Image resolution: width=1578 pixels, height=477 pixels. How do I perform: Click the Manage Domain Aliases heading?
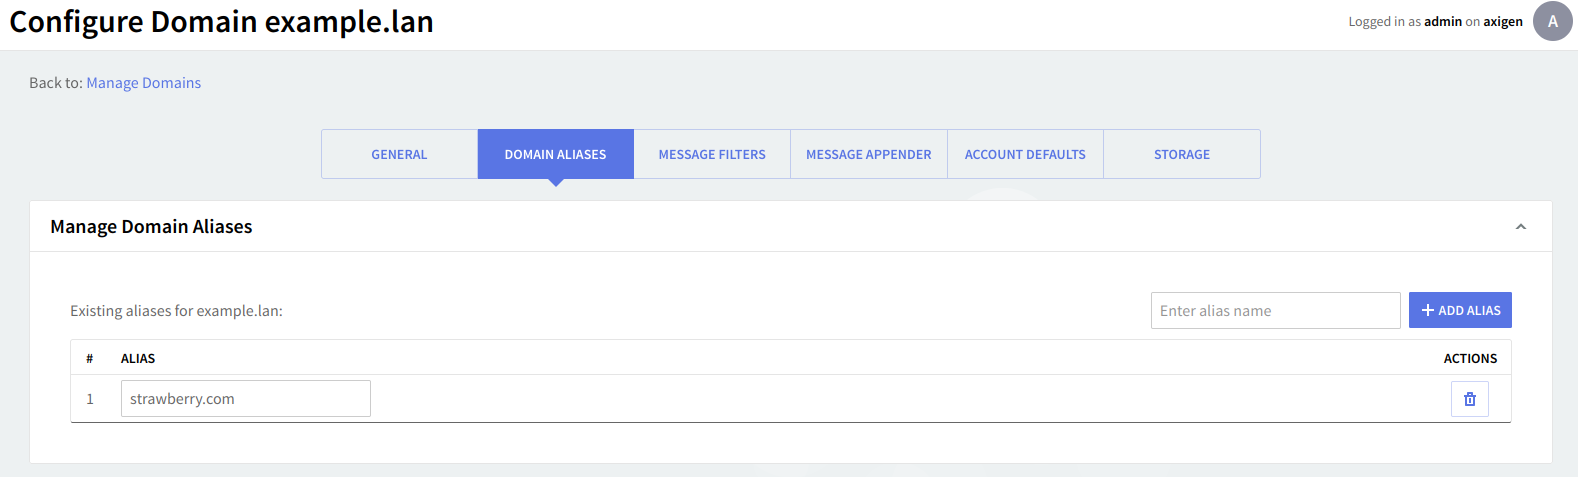[151, 227]
